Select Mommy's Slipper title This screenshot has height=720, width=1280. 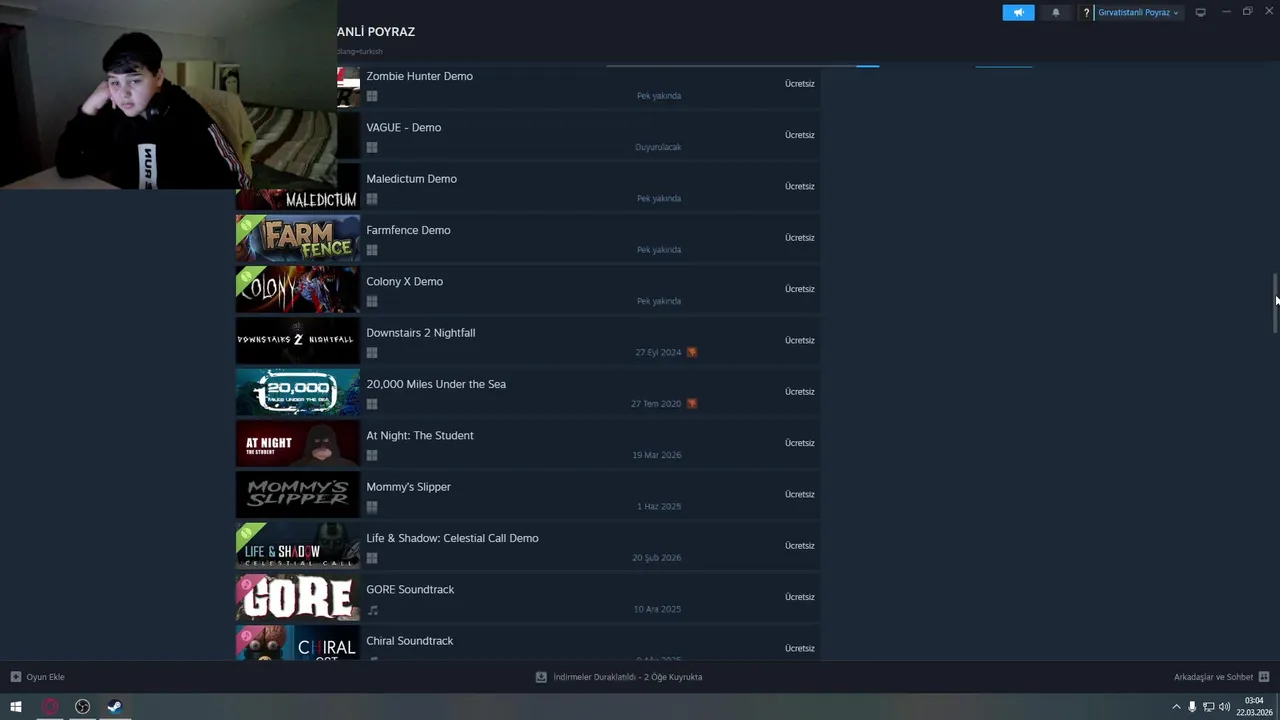[408, 487]
